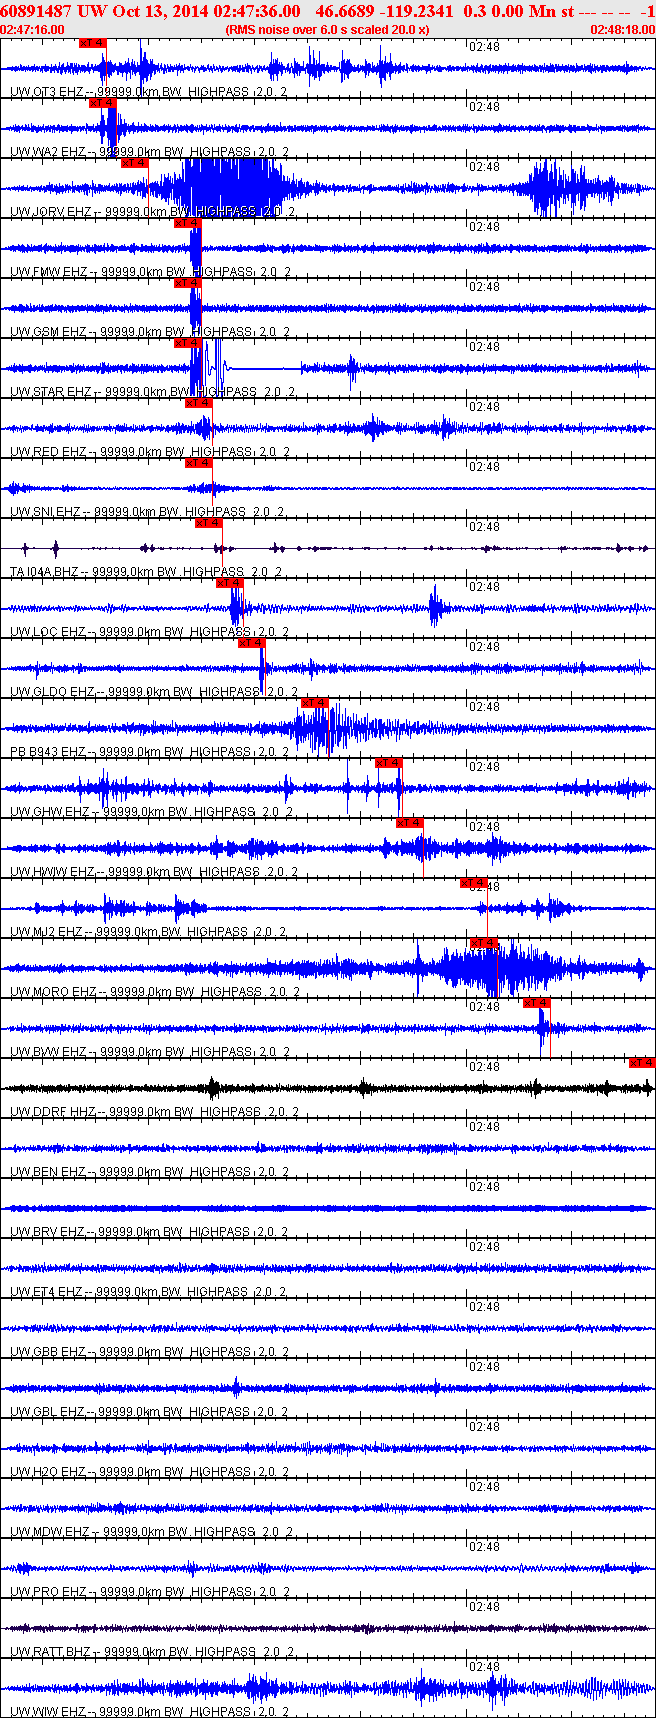
Task: Select the pick marker on UW.FMW trace
Action: click(x=187, y=223)
